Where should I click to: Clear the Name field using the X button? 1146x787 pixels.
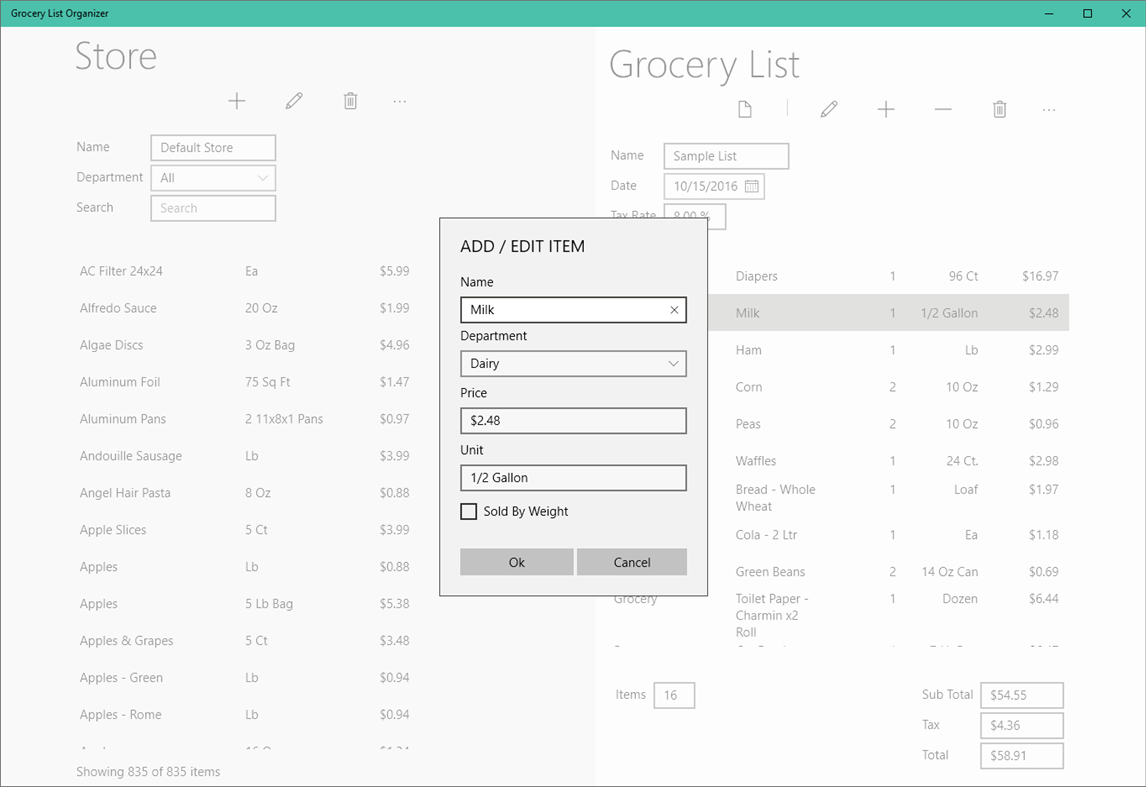tap(674, 310)
